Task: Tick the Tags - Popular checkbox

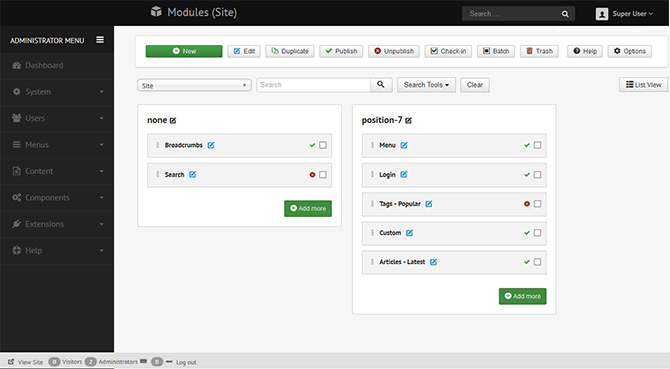Action: (x=538, y=204)
